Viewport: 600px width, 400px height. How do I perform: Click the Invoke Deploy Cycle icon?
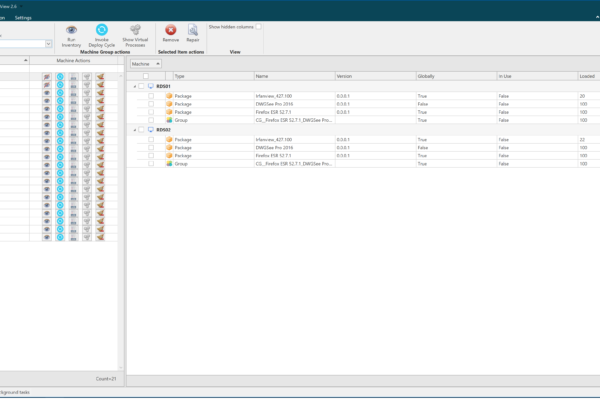[x=102, y=32]
